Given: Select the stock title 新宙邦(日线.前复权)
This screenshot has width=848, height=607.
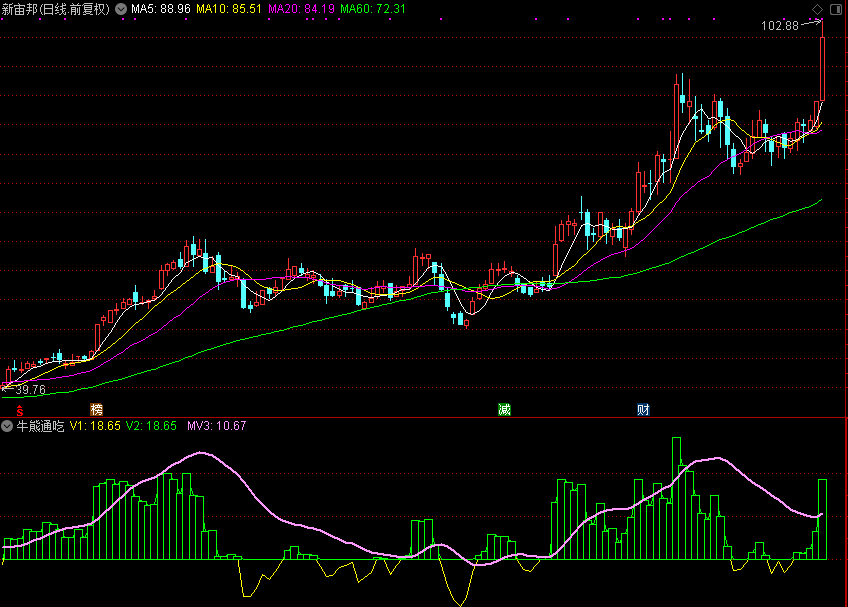Looking at the screenshot, I should pos(56,9).
